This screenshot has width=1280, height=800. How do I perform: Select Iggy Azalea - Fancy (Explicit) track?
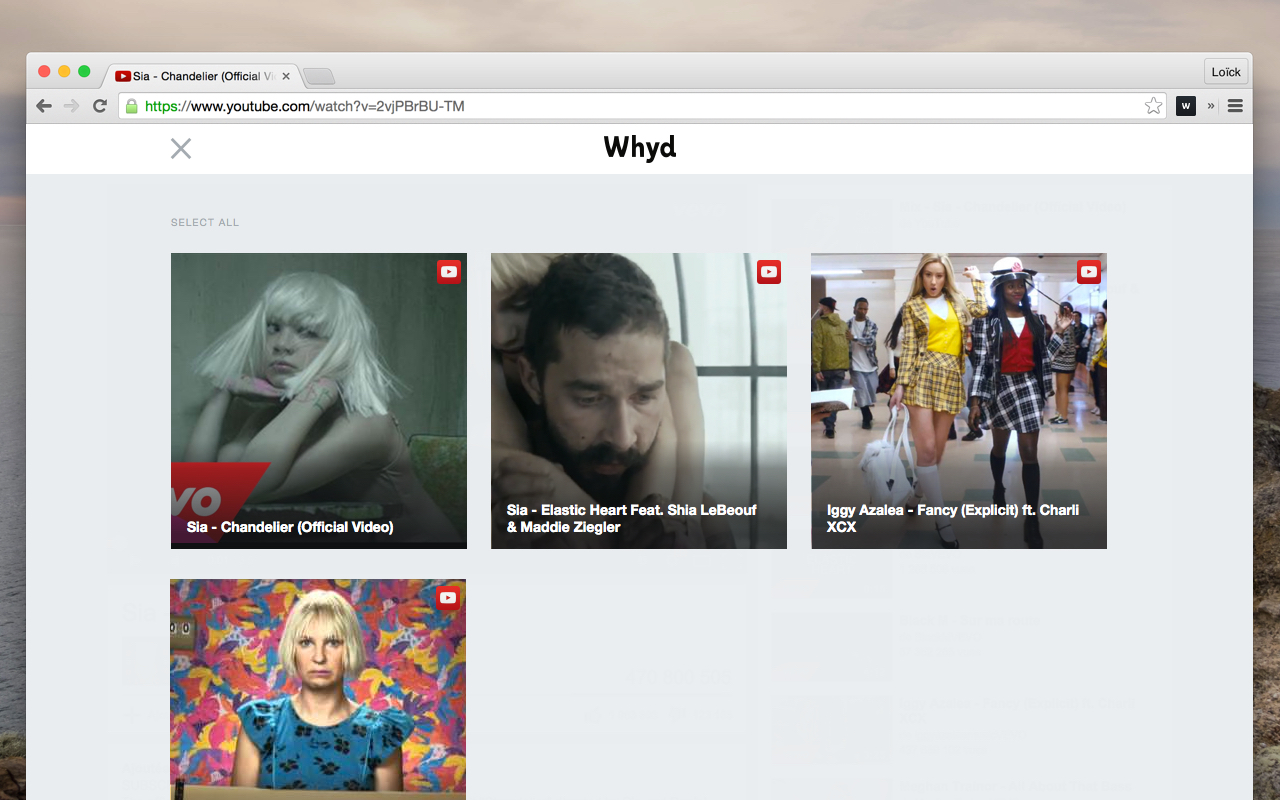click(959, 401)
